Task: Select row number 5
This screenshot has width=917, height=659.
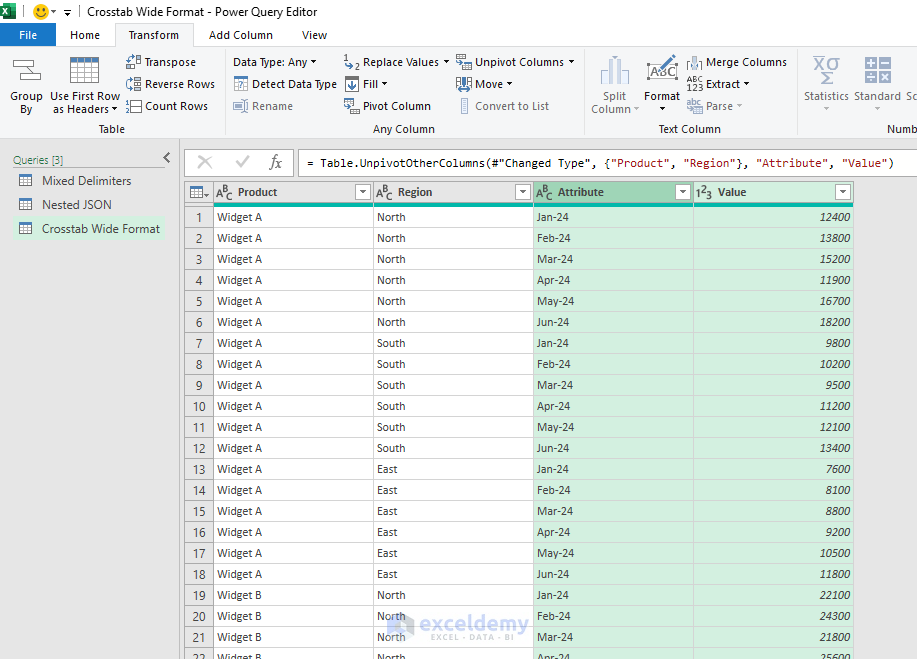Action: 199,301
